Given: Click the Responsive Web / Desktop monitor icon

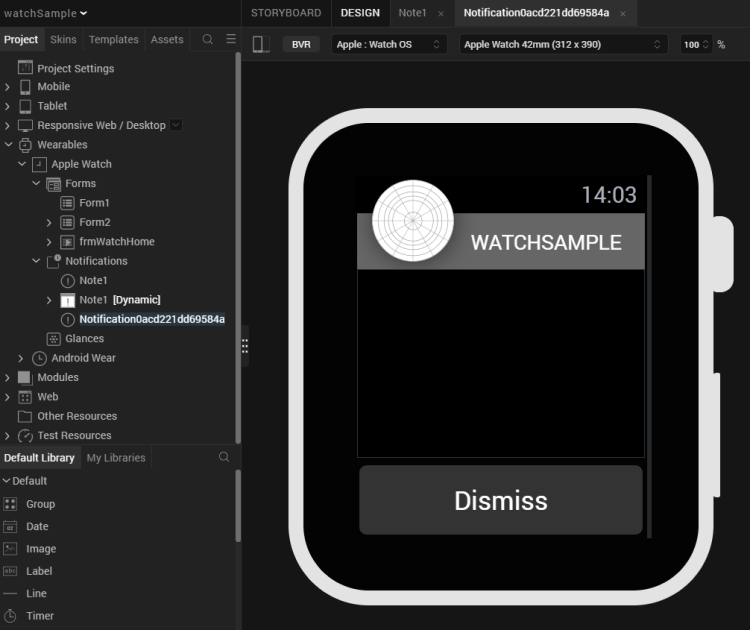Looking at the screenshot, I should 25,125.
